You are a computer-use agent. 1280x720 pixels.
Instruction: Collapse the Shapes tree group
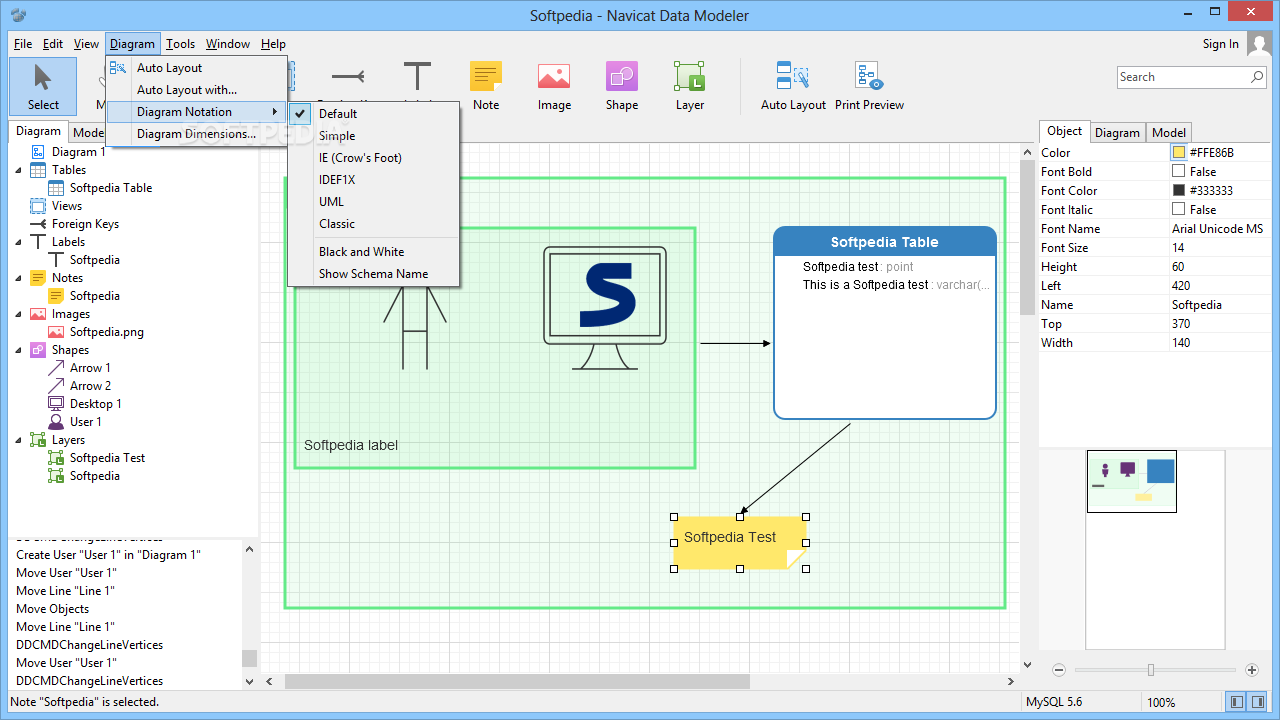coord(20,350)
